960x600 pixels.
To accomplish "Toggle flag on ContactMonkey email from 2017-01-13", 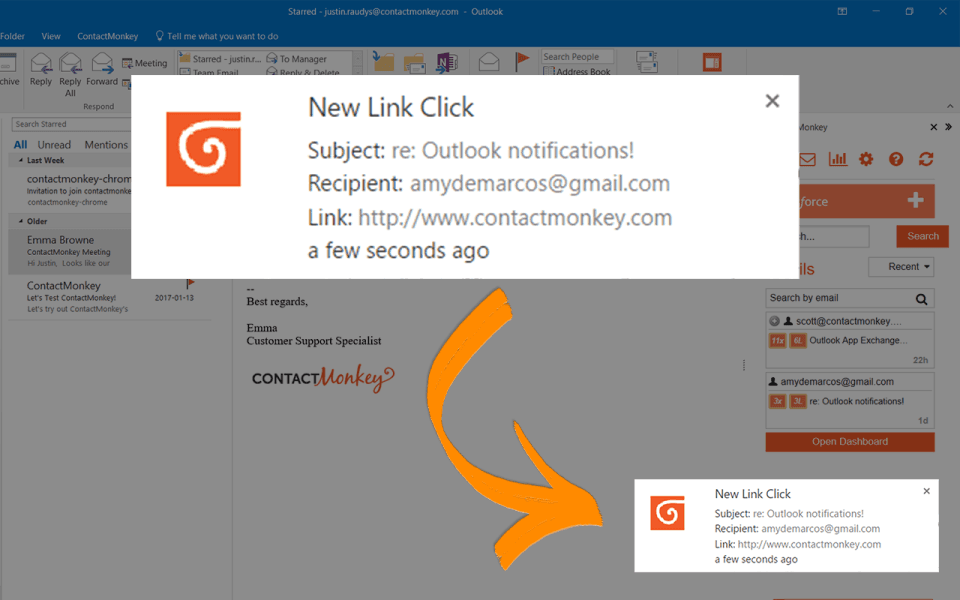I will click(190, 283).
